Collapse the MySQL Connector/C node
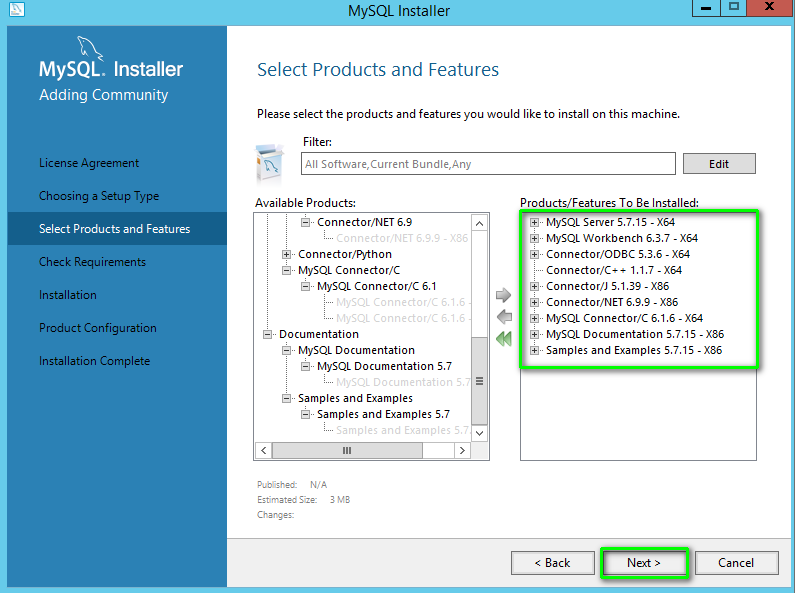 pos(286,270)
